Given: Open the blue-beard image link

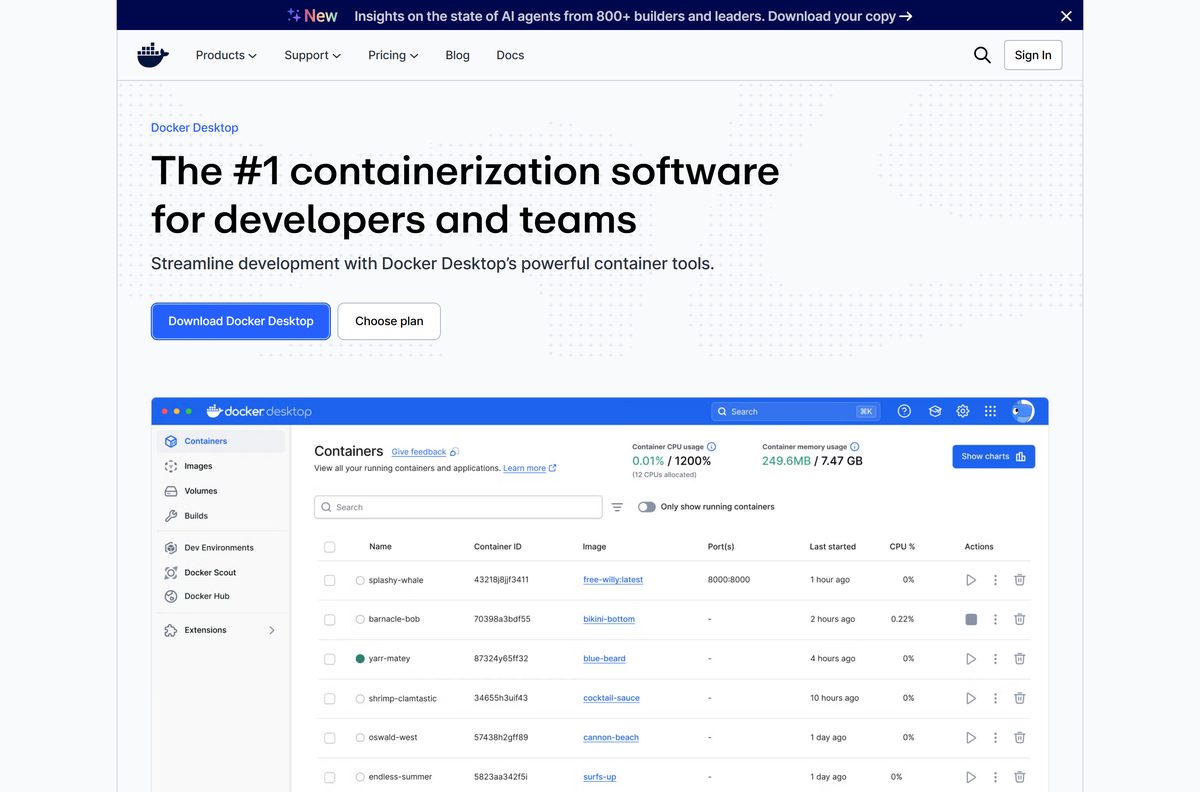Looking at the screenshot, I should 604,659.
